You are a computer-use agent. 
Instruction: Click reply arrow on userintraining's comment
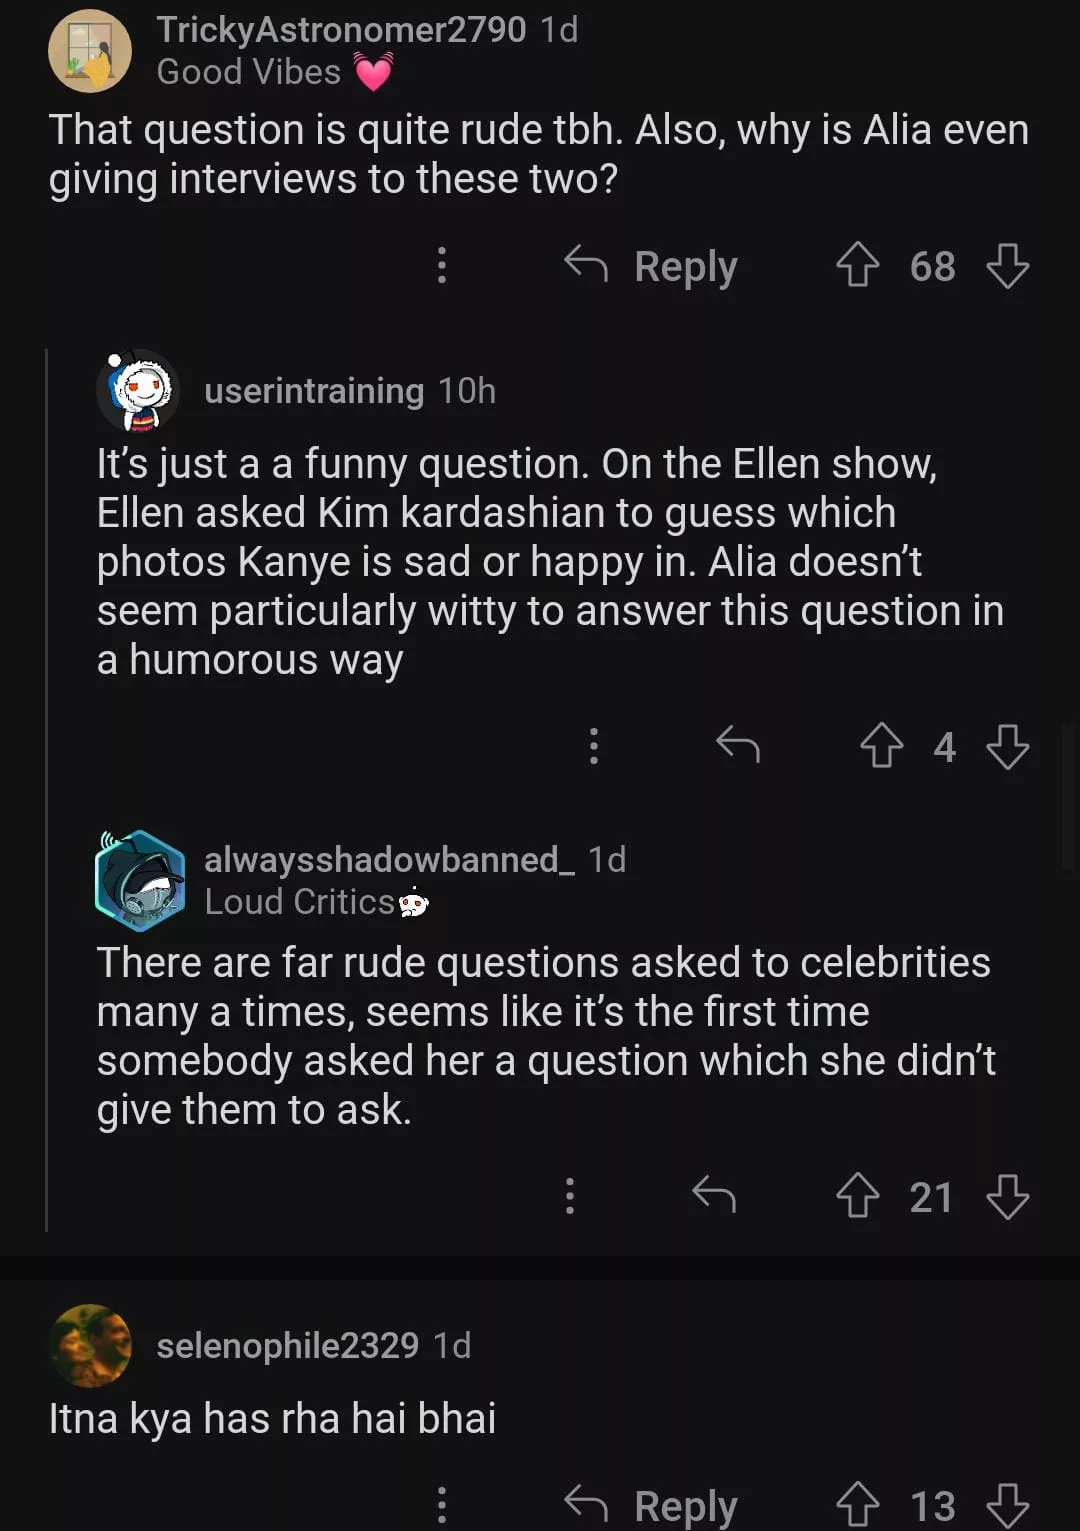(738, 745)
